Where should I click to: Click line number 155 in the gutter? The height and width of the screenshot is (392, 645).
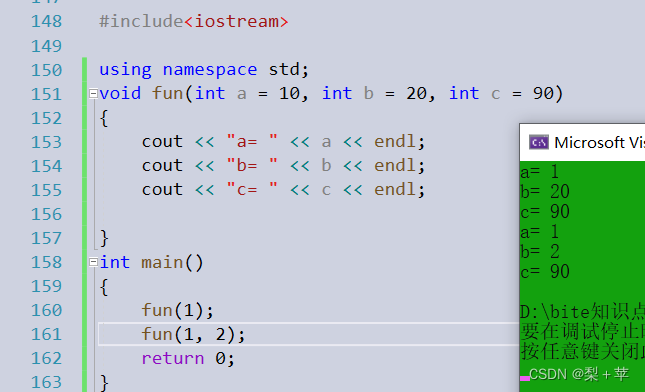[x=46, y=190]
